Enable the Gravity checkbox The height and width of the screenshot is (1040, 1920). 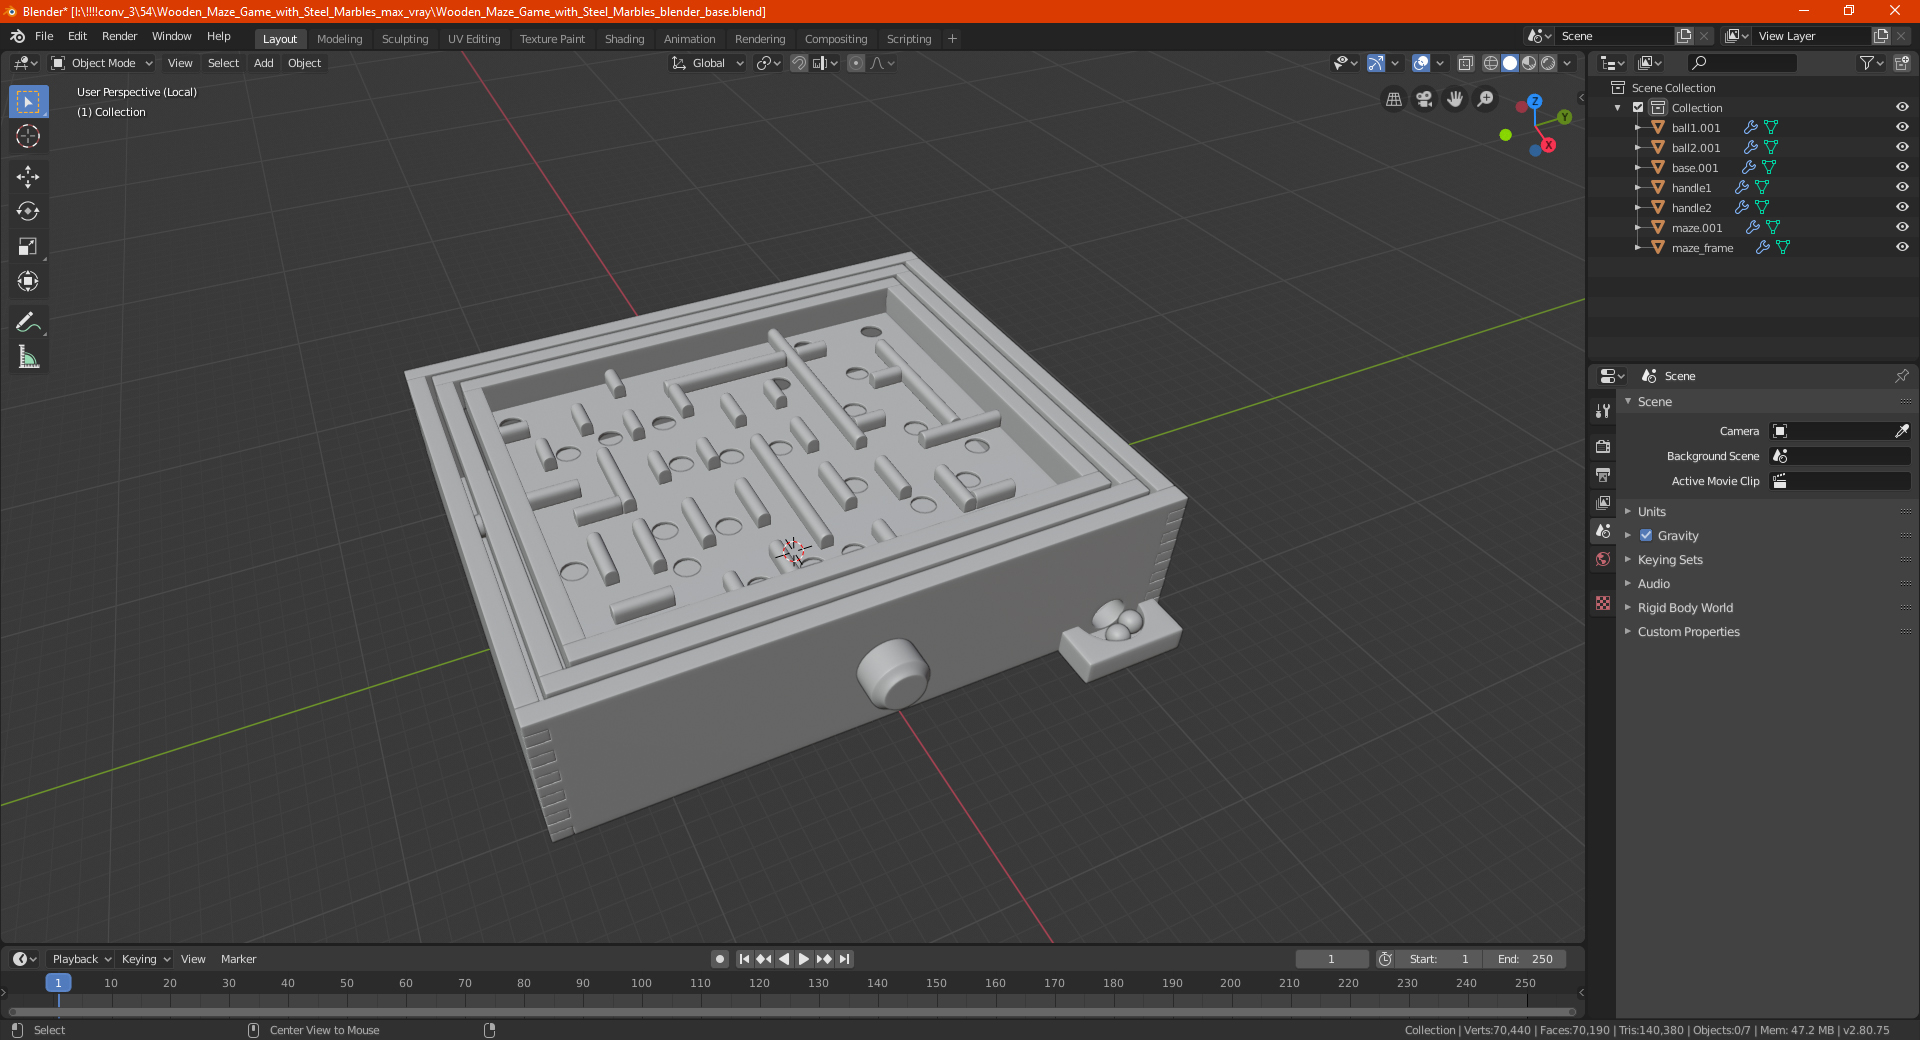(x=1646, y=535)
